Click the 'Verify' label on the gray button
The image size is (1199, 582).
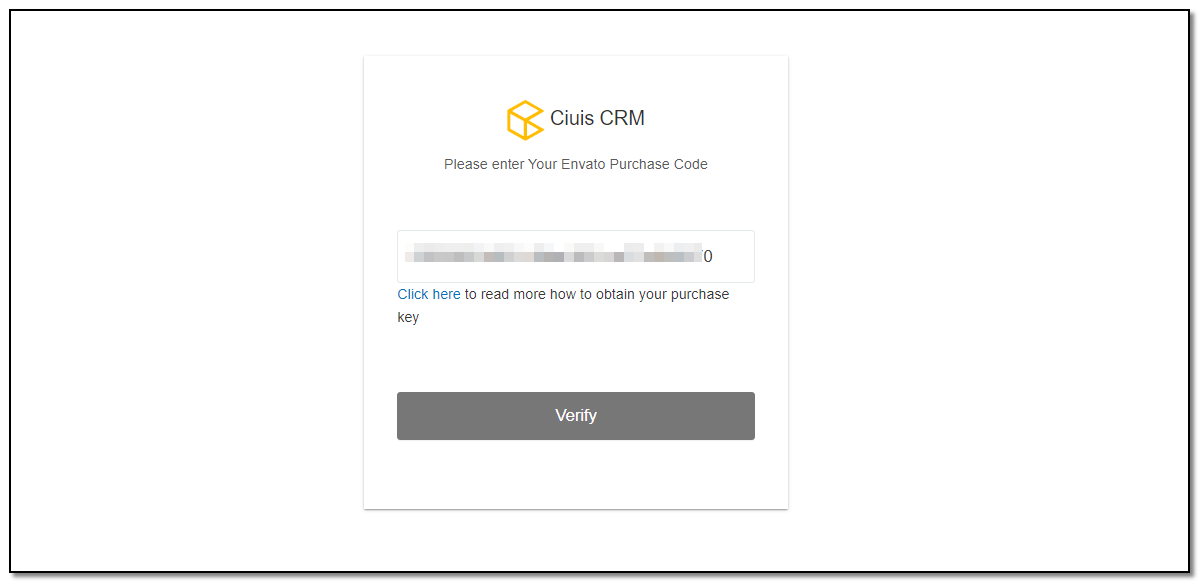(x=576, y=415)
